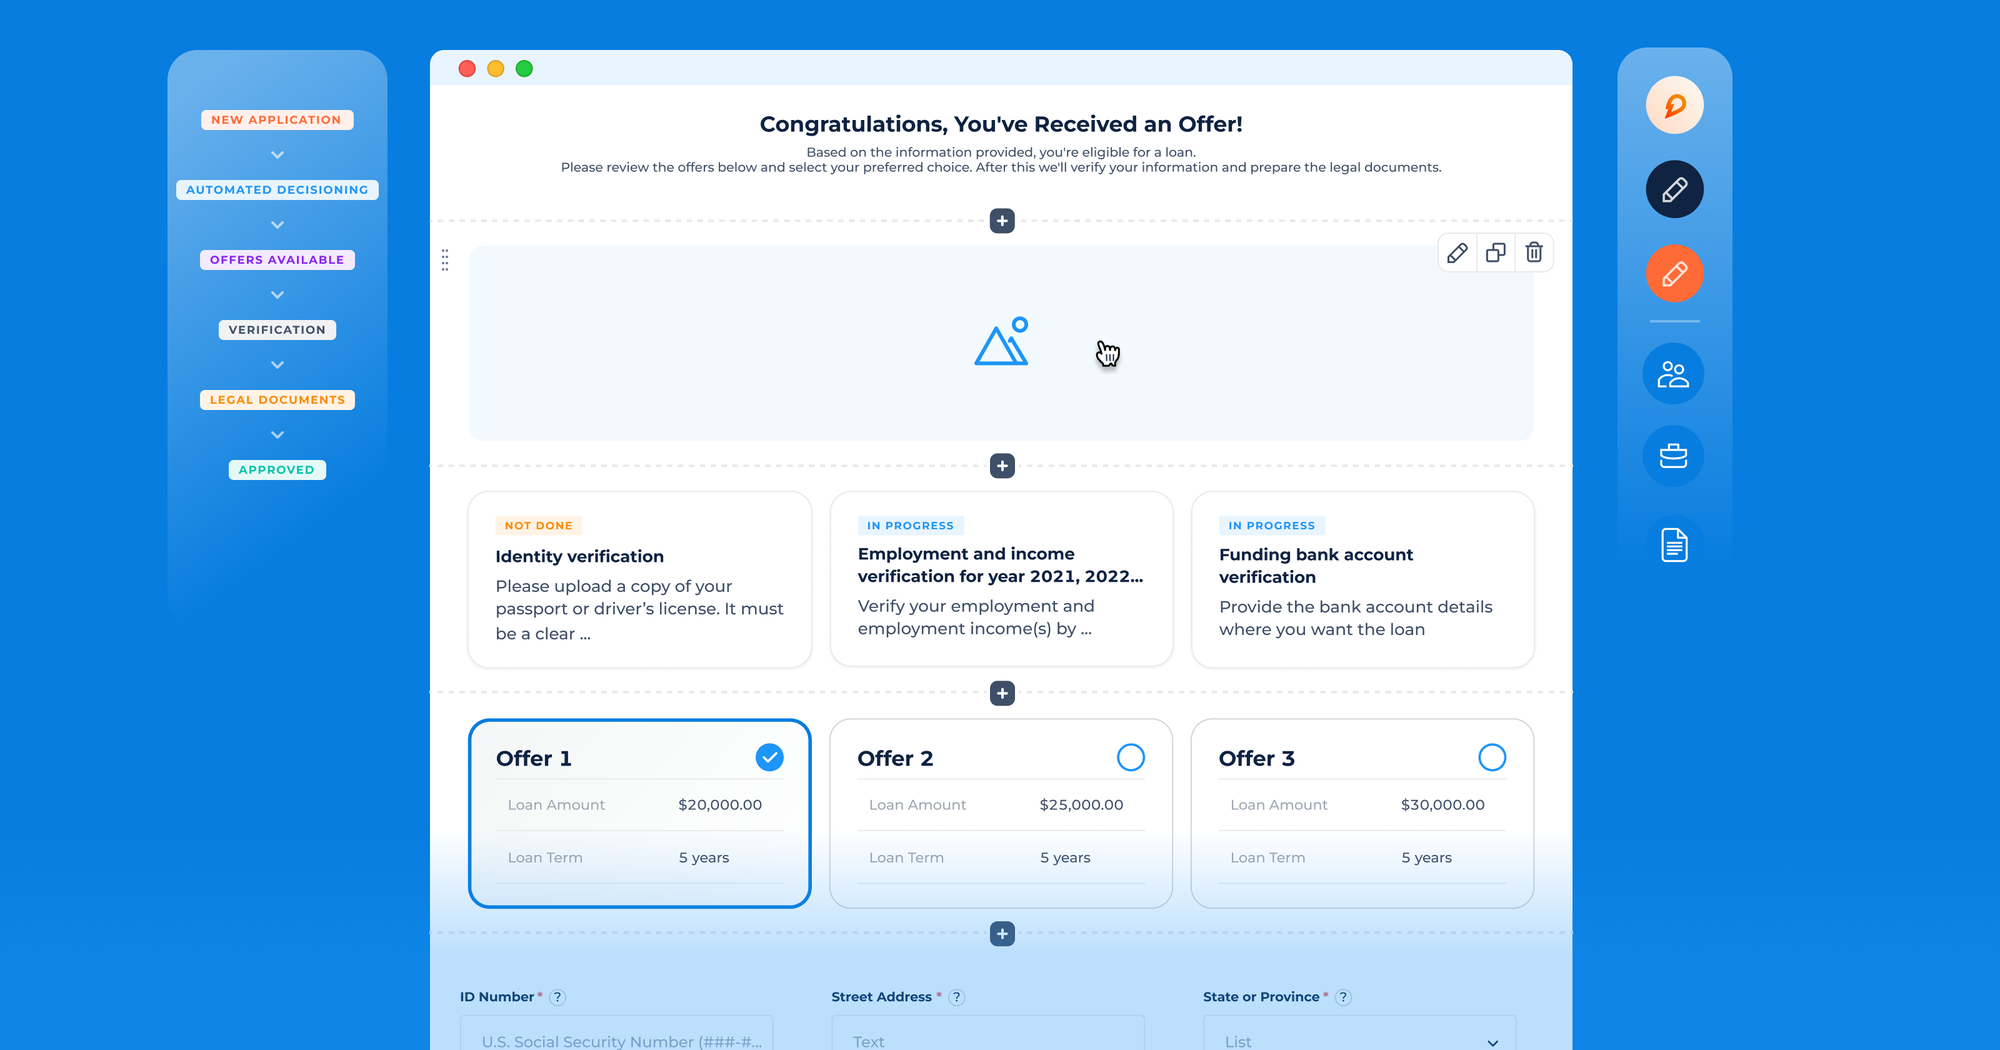Open Employment and income verification card
Image resolution: width=2000 pixels, height=1050 pixels.
point(1001,578)
